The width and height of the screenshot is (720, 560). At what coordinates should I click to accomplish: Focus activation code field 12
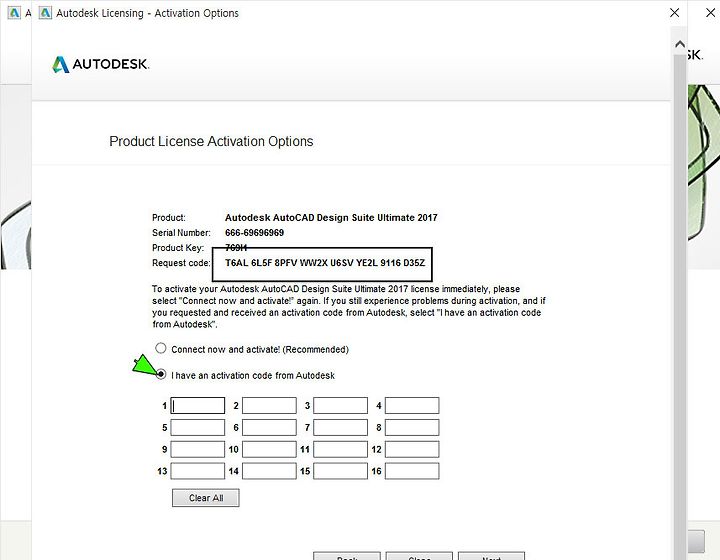click(412, 449)
